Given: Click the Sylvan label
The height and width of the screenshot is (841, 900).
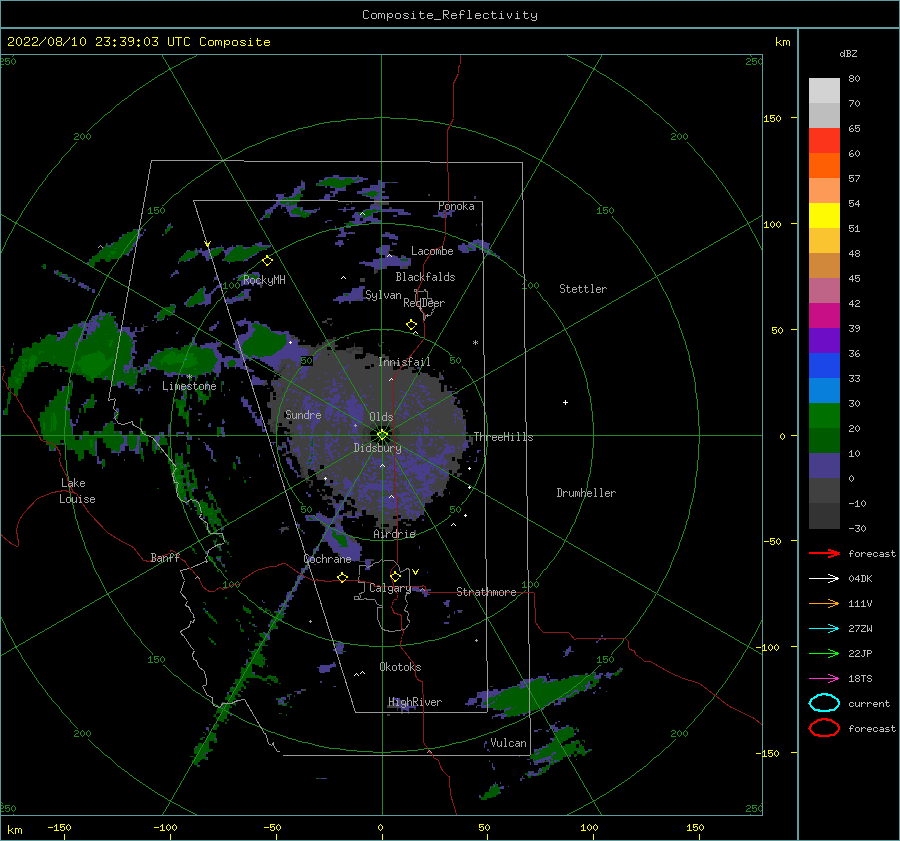Looking at the screenshot, I should tap(383, 295).
